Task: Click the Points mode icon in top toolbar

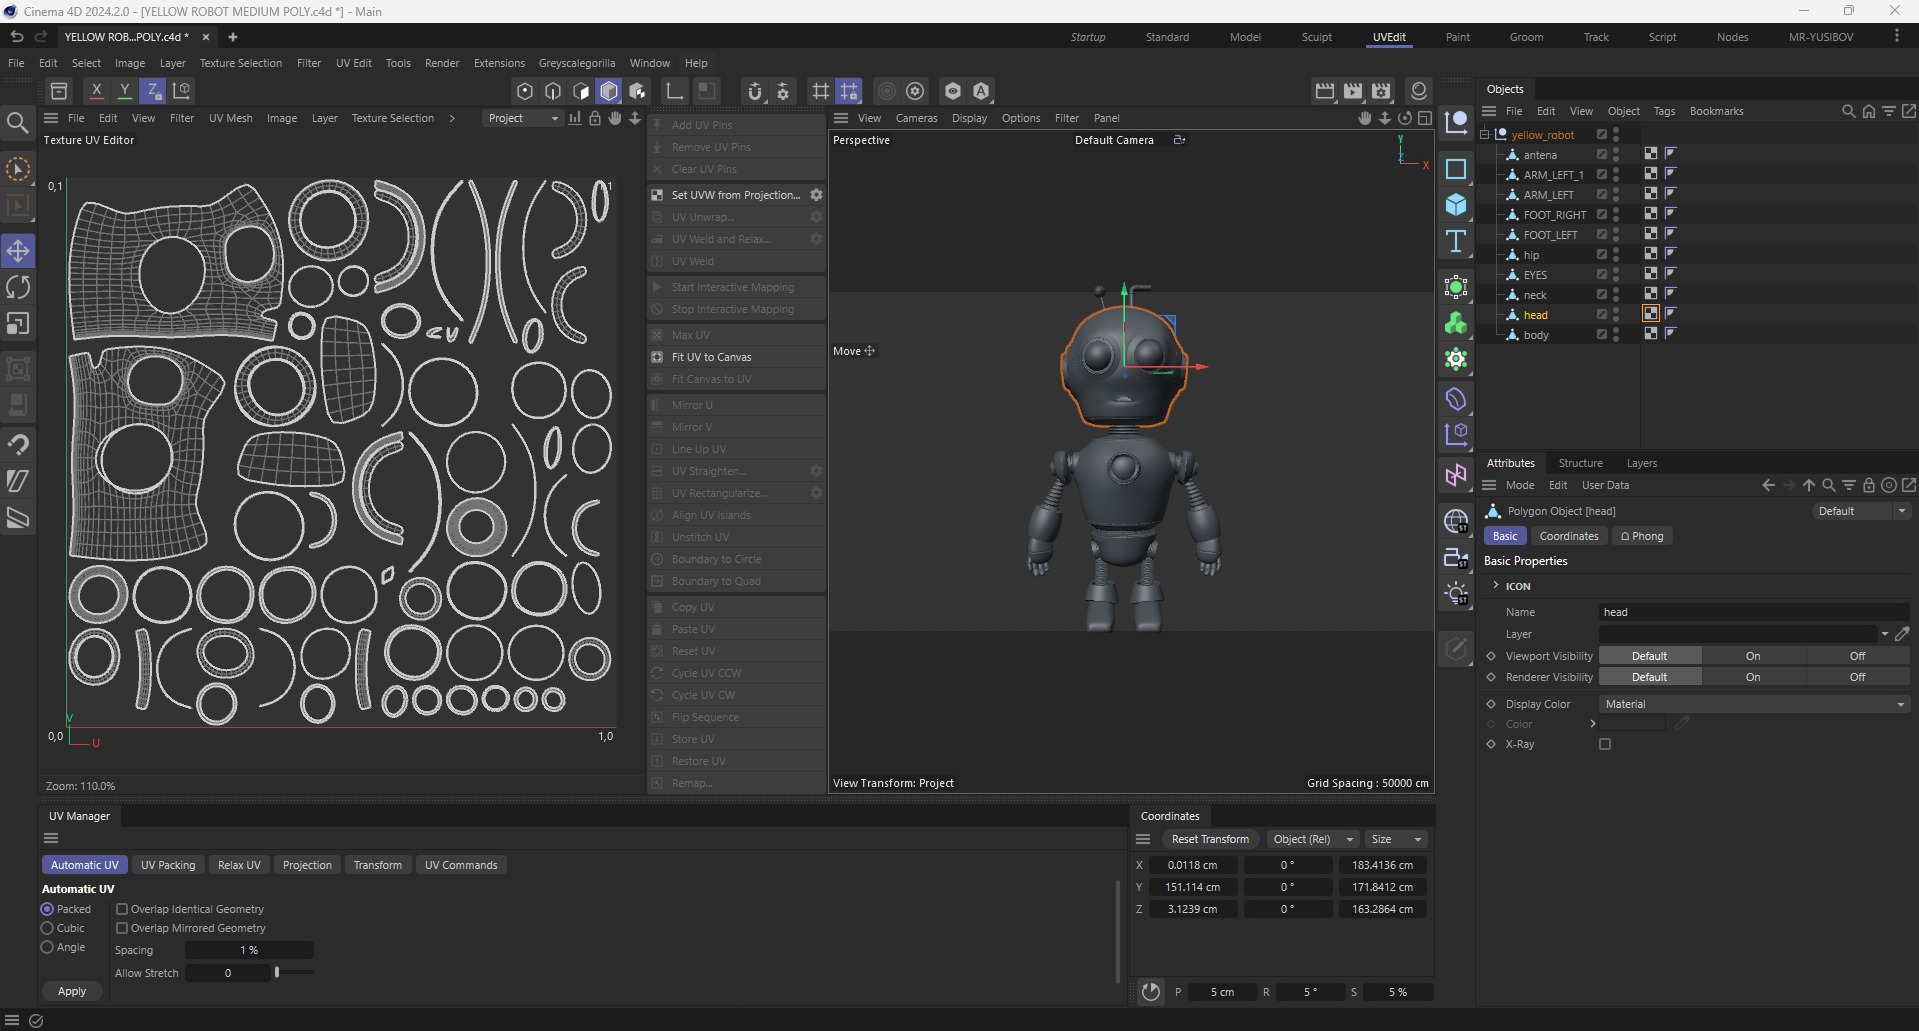Action: 525,91
